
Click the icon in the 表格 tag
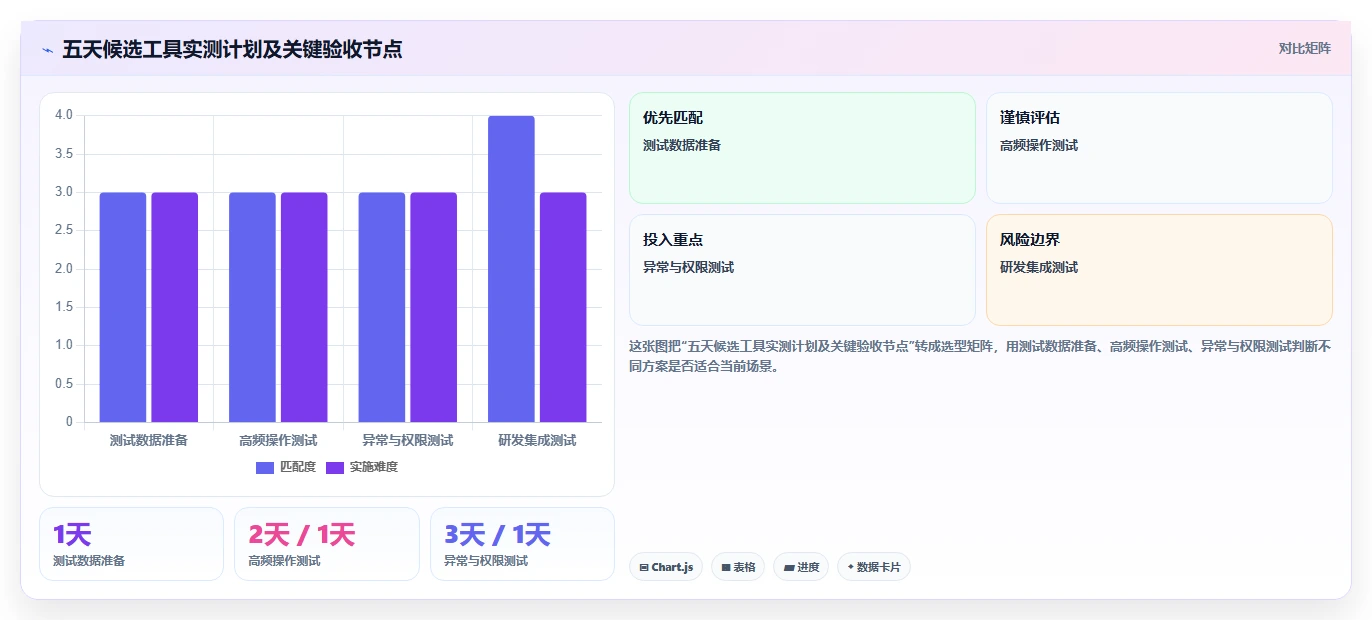(726, 568)
